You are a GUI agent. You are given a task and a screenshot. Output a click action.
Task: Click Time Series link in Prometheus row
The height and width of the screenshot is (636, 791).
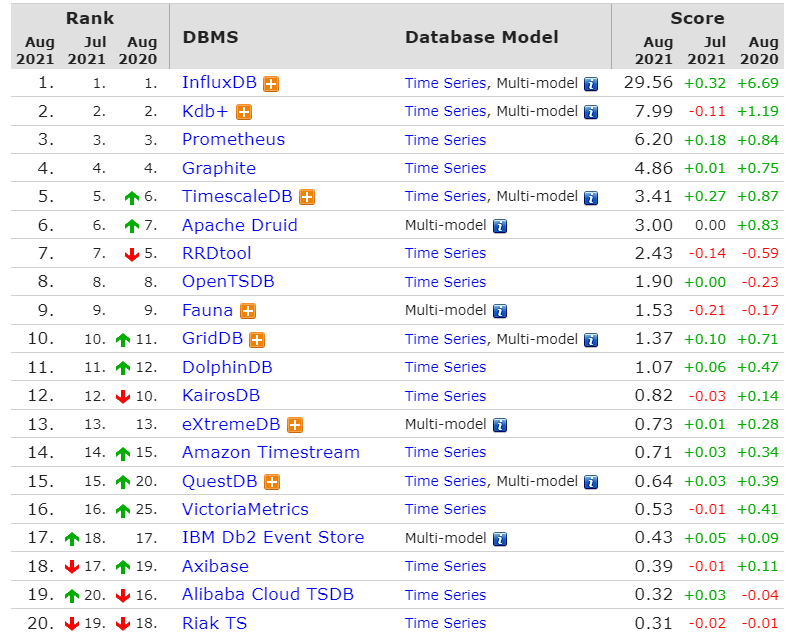pyautogui.click(x=445, y=140)
